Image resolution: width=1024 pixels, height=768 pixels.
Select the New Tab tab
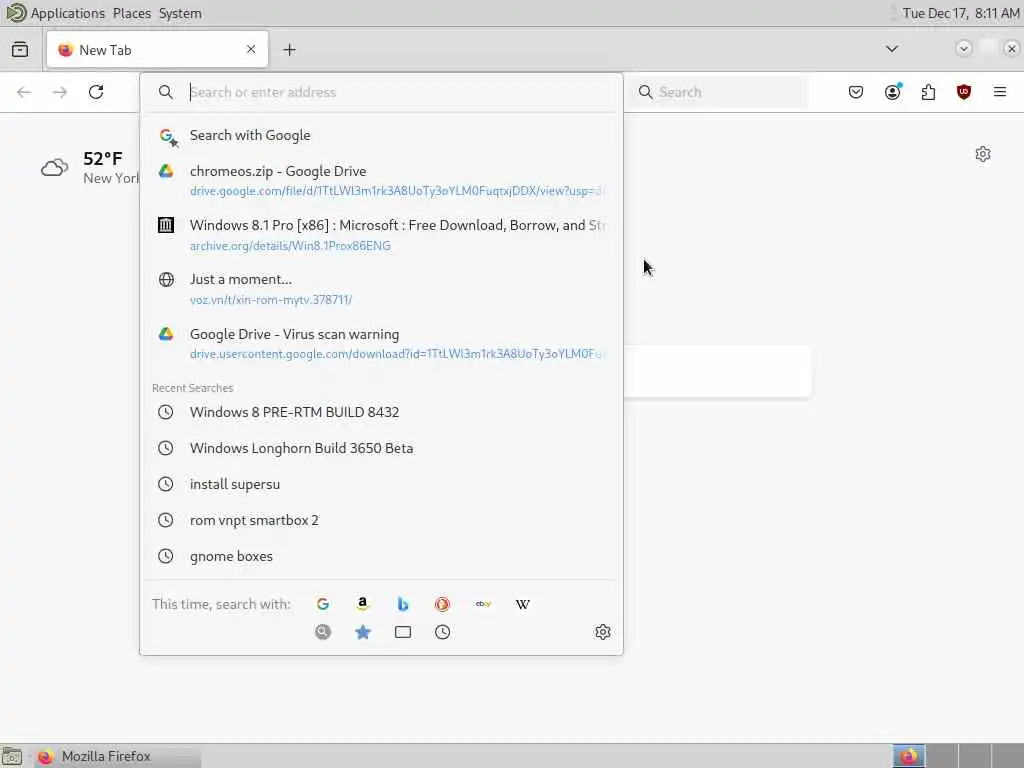tap(157, 50)
